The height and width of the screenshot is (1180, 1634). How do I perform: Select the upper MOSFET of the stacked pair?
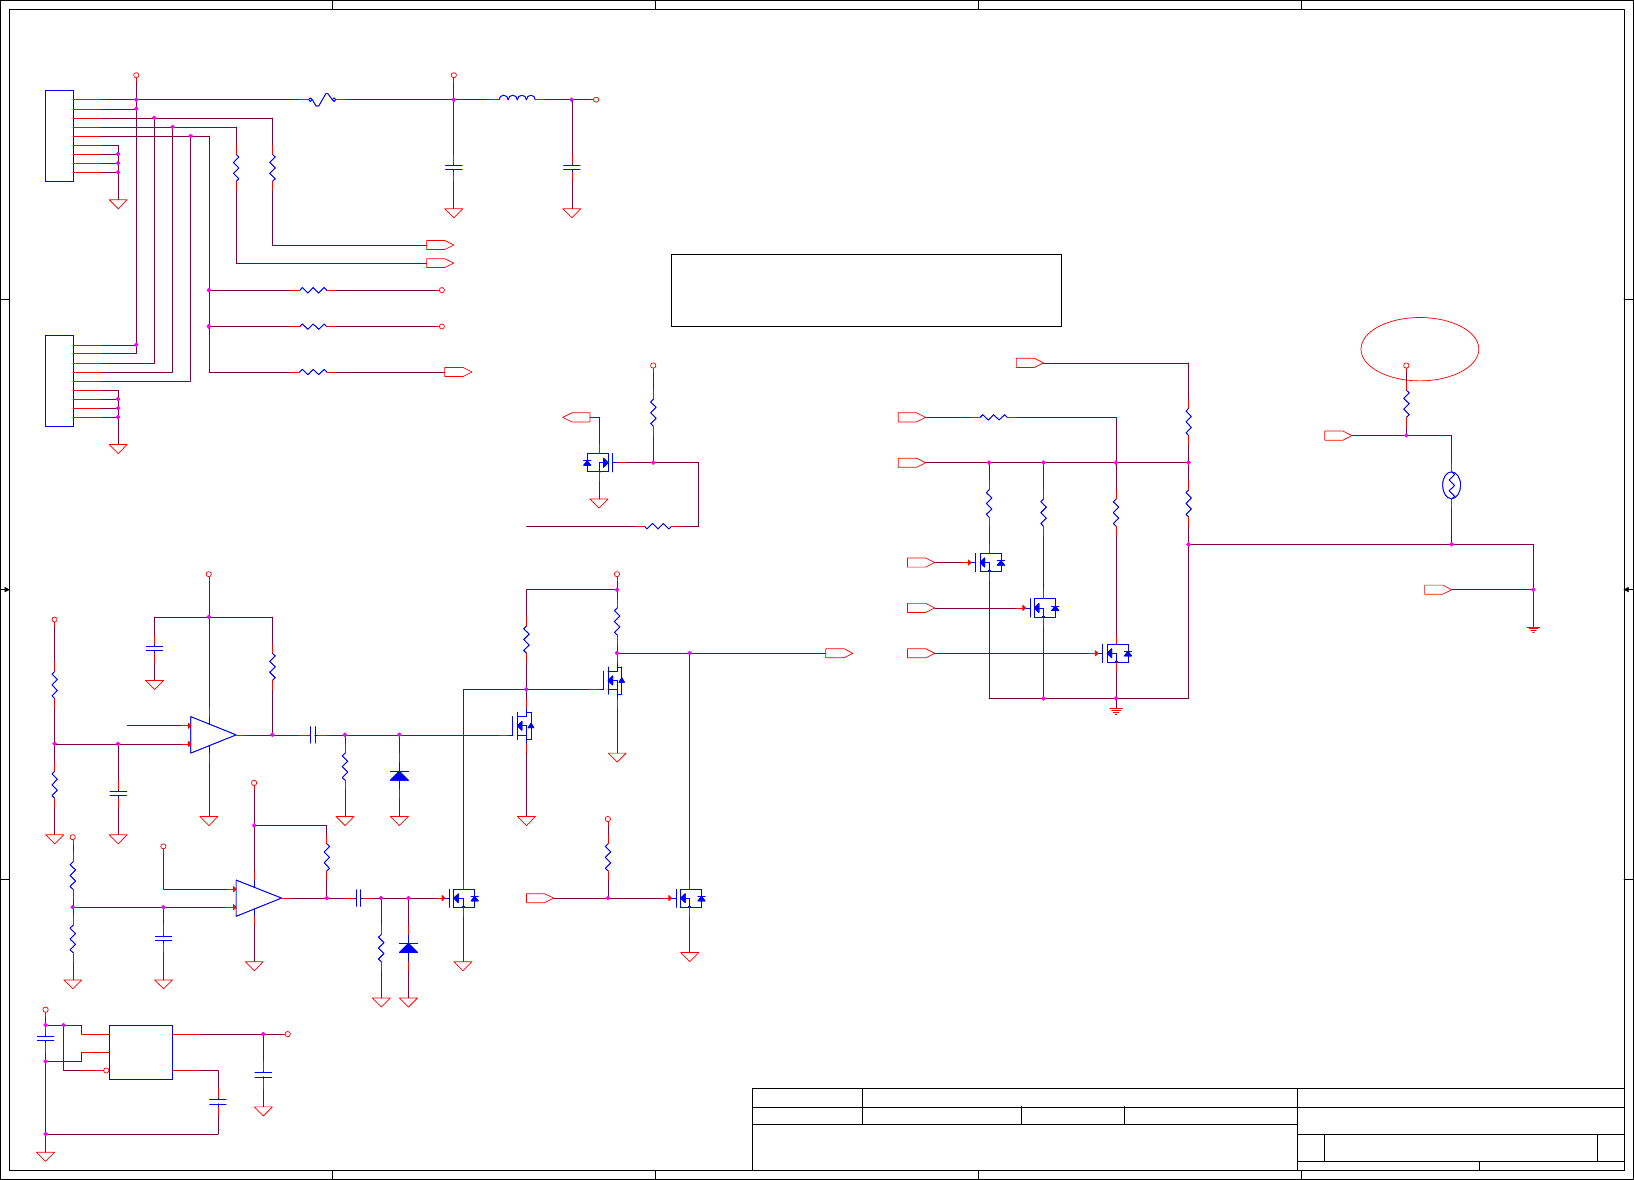coord(615,681)
